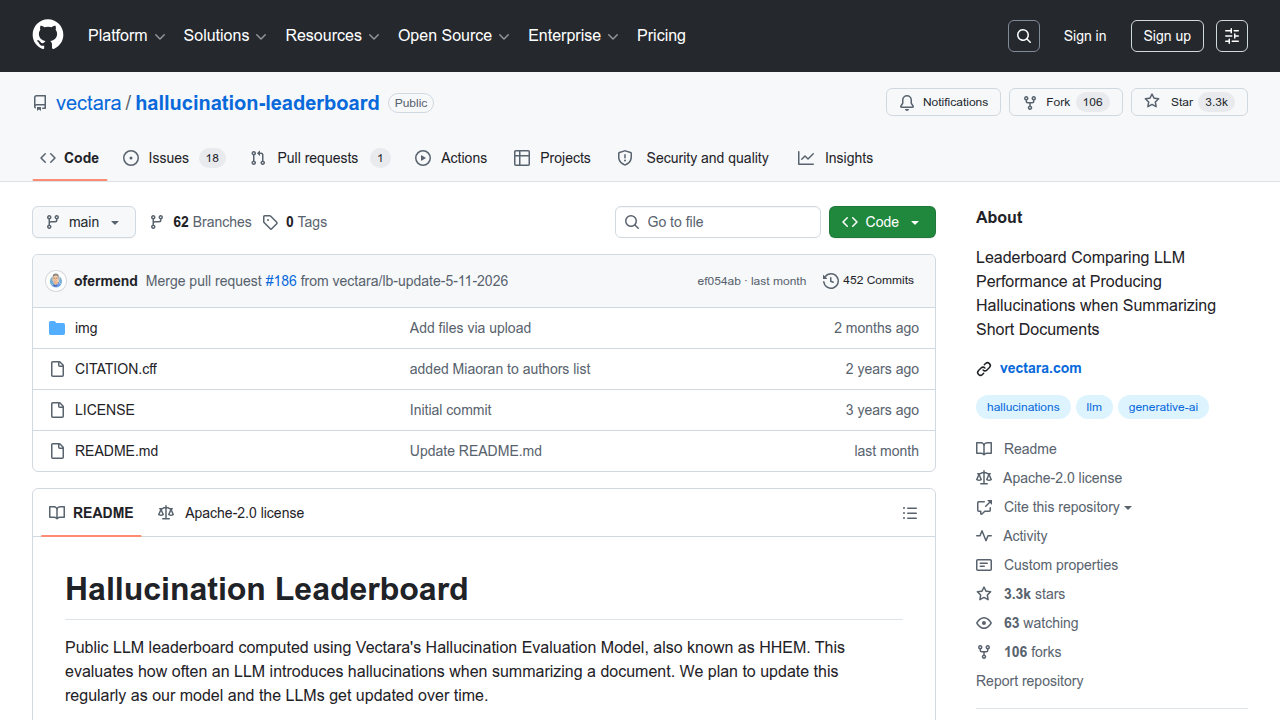Screen dimensions: 1280x720
Task: Visit vectara.com website link
Action: tap(1041, 368)
